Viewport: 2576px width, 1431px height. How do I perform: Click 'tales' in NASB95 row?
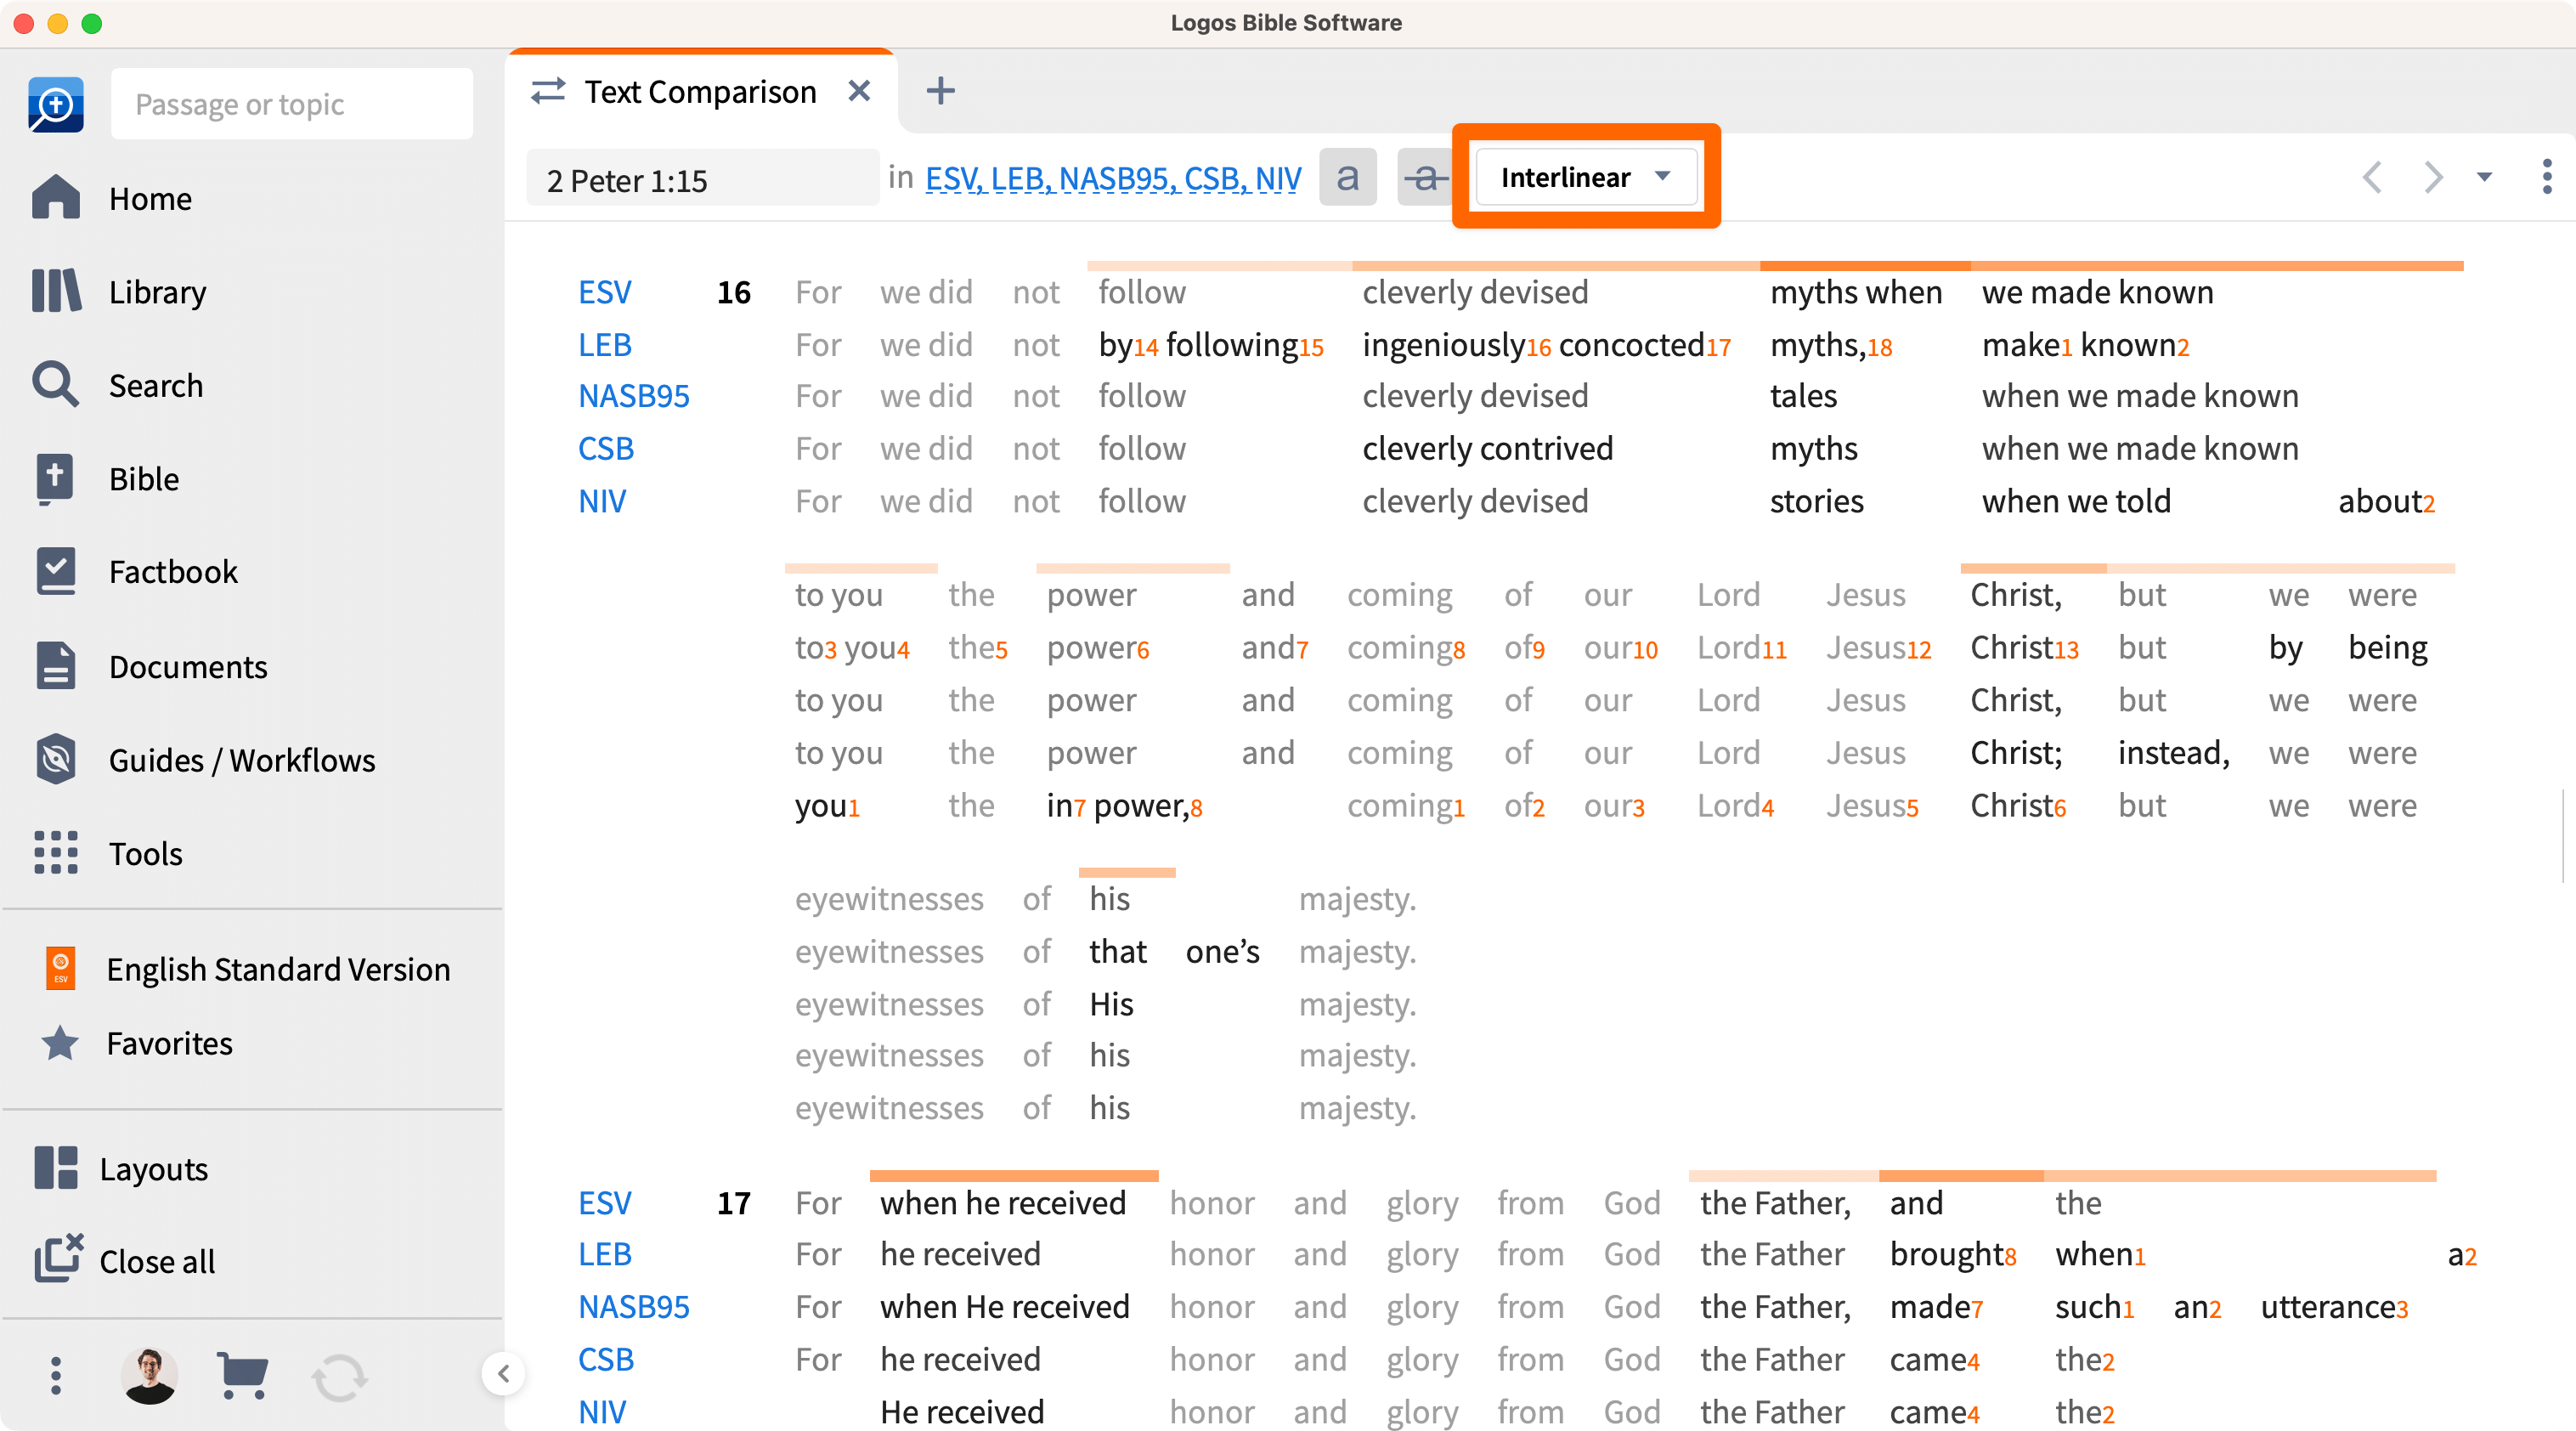pyautogui.click(x=1803, y=396)
